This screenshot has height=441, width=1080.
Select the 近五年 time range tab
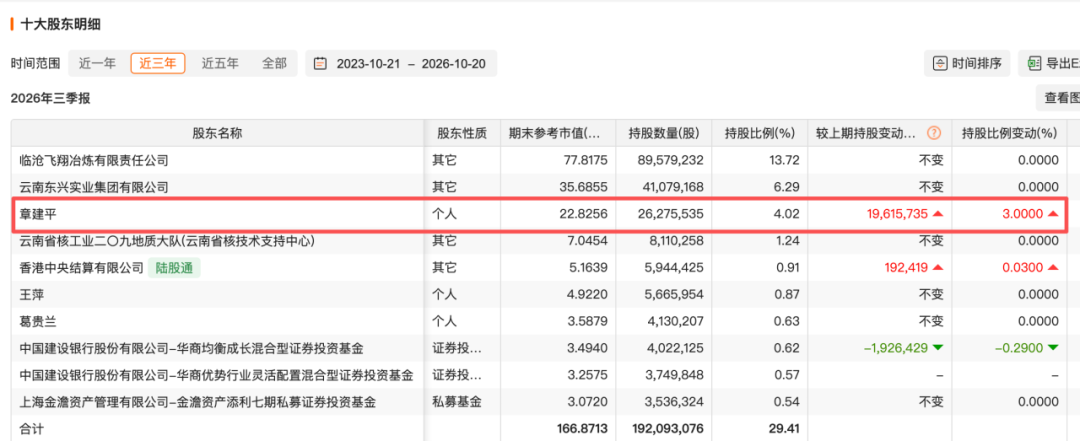click(x=220, y=64)
